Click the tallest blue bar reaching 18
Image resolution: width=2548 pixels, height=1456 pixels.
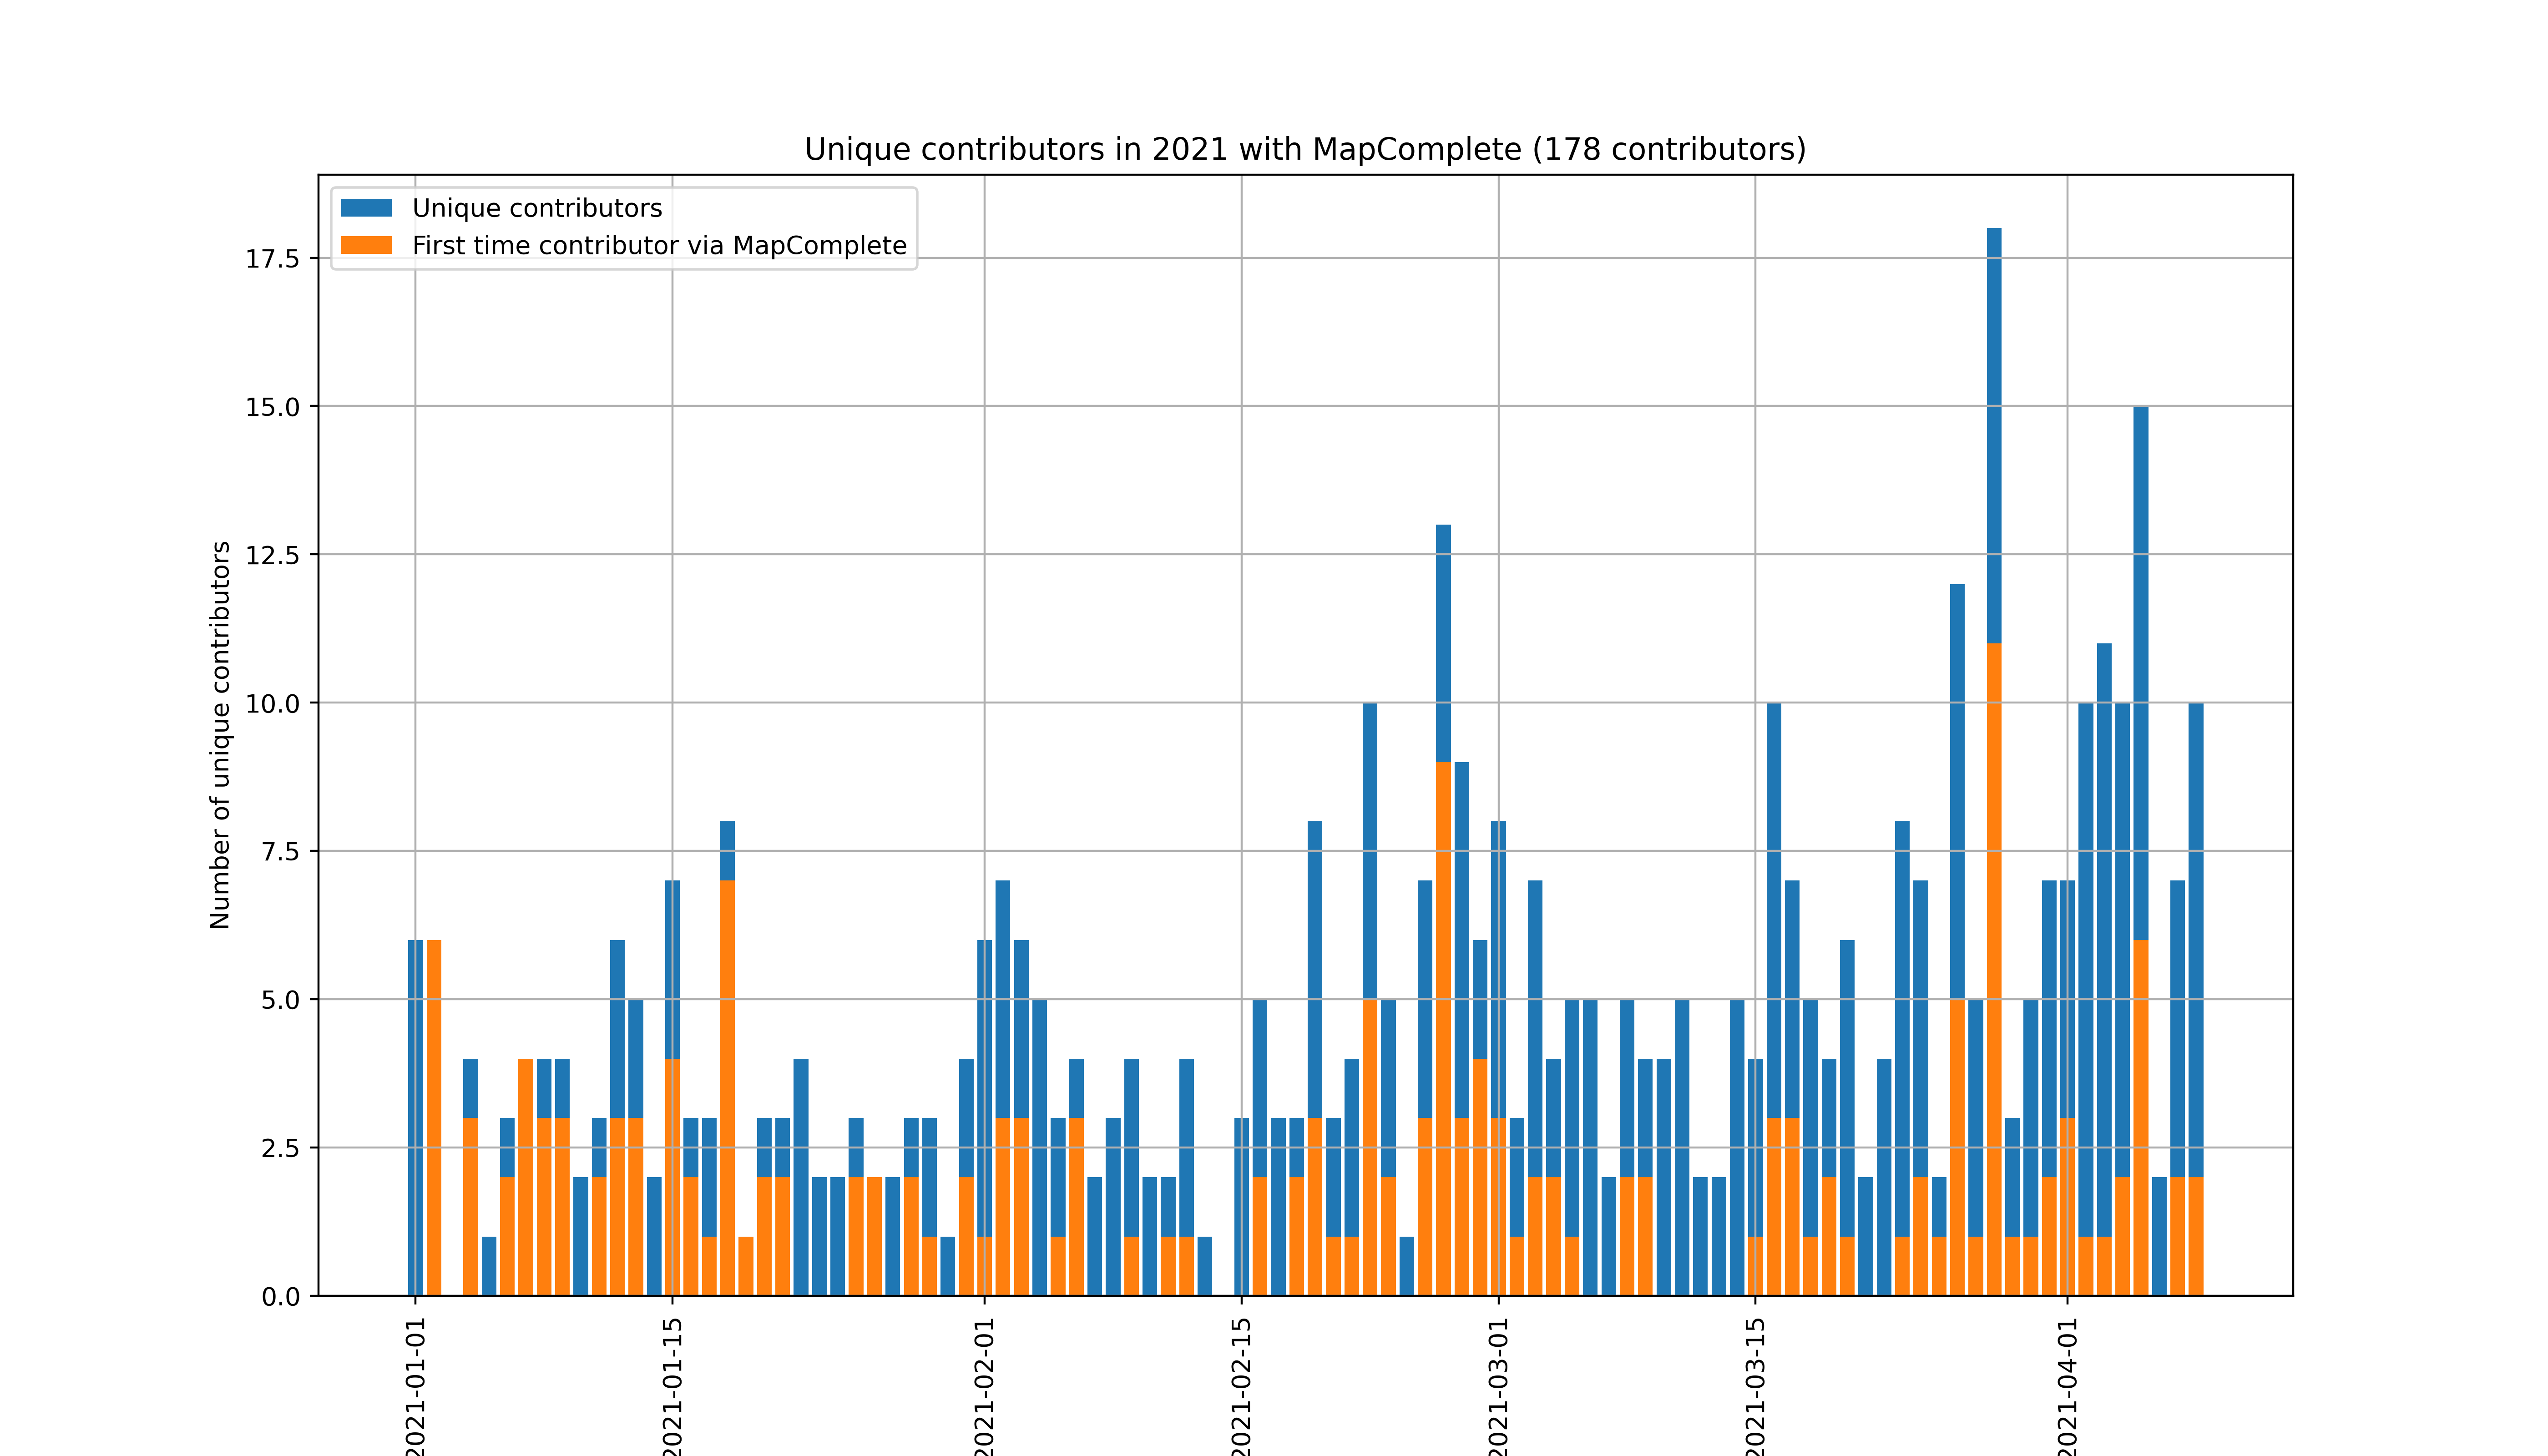pyautogui.click(x=1994, y=435)
